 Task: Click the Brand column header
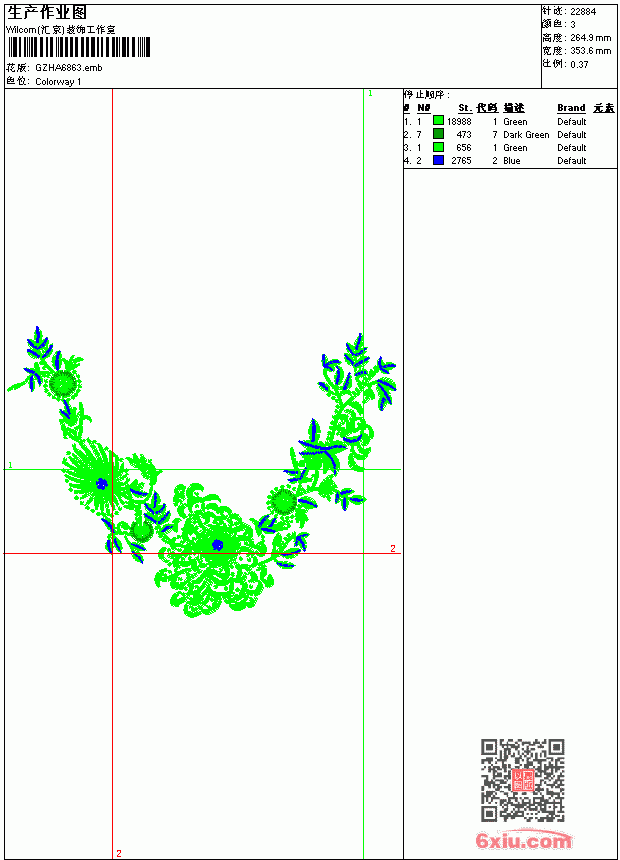tap(571, 108)
